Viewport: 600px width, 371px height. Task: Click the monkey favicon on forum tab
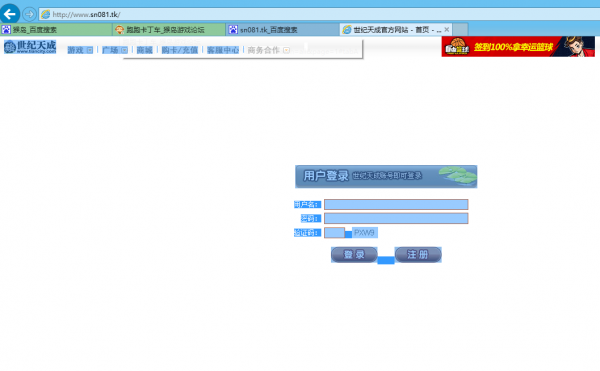pyautogui.click(x=120, y=29)
